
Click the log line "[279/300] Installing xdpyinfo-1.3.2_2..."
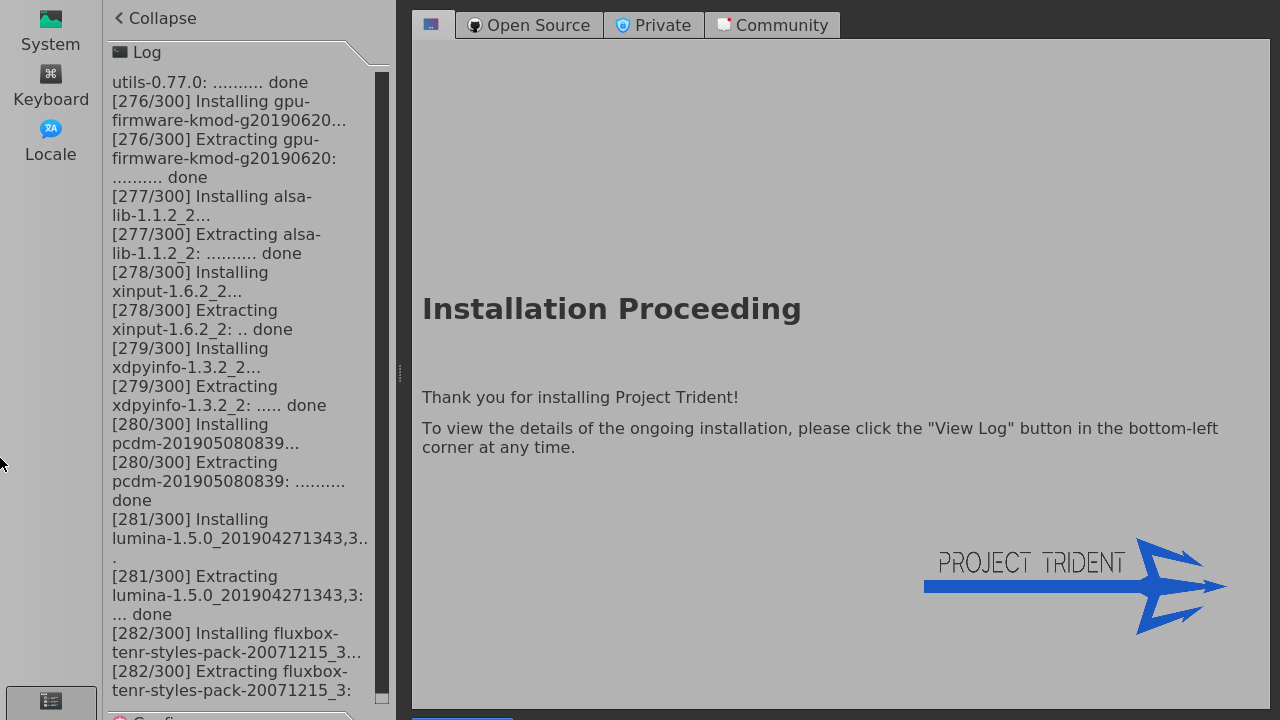[190, 358]
